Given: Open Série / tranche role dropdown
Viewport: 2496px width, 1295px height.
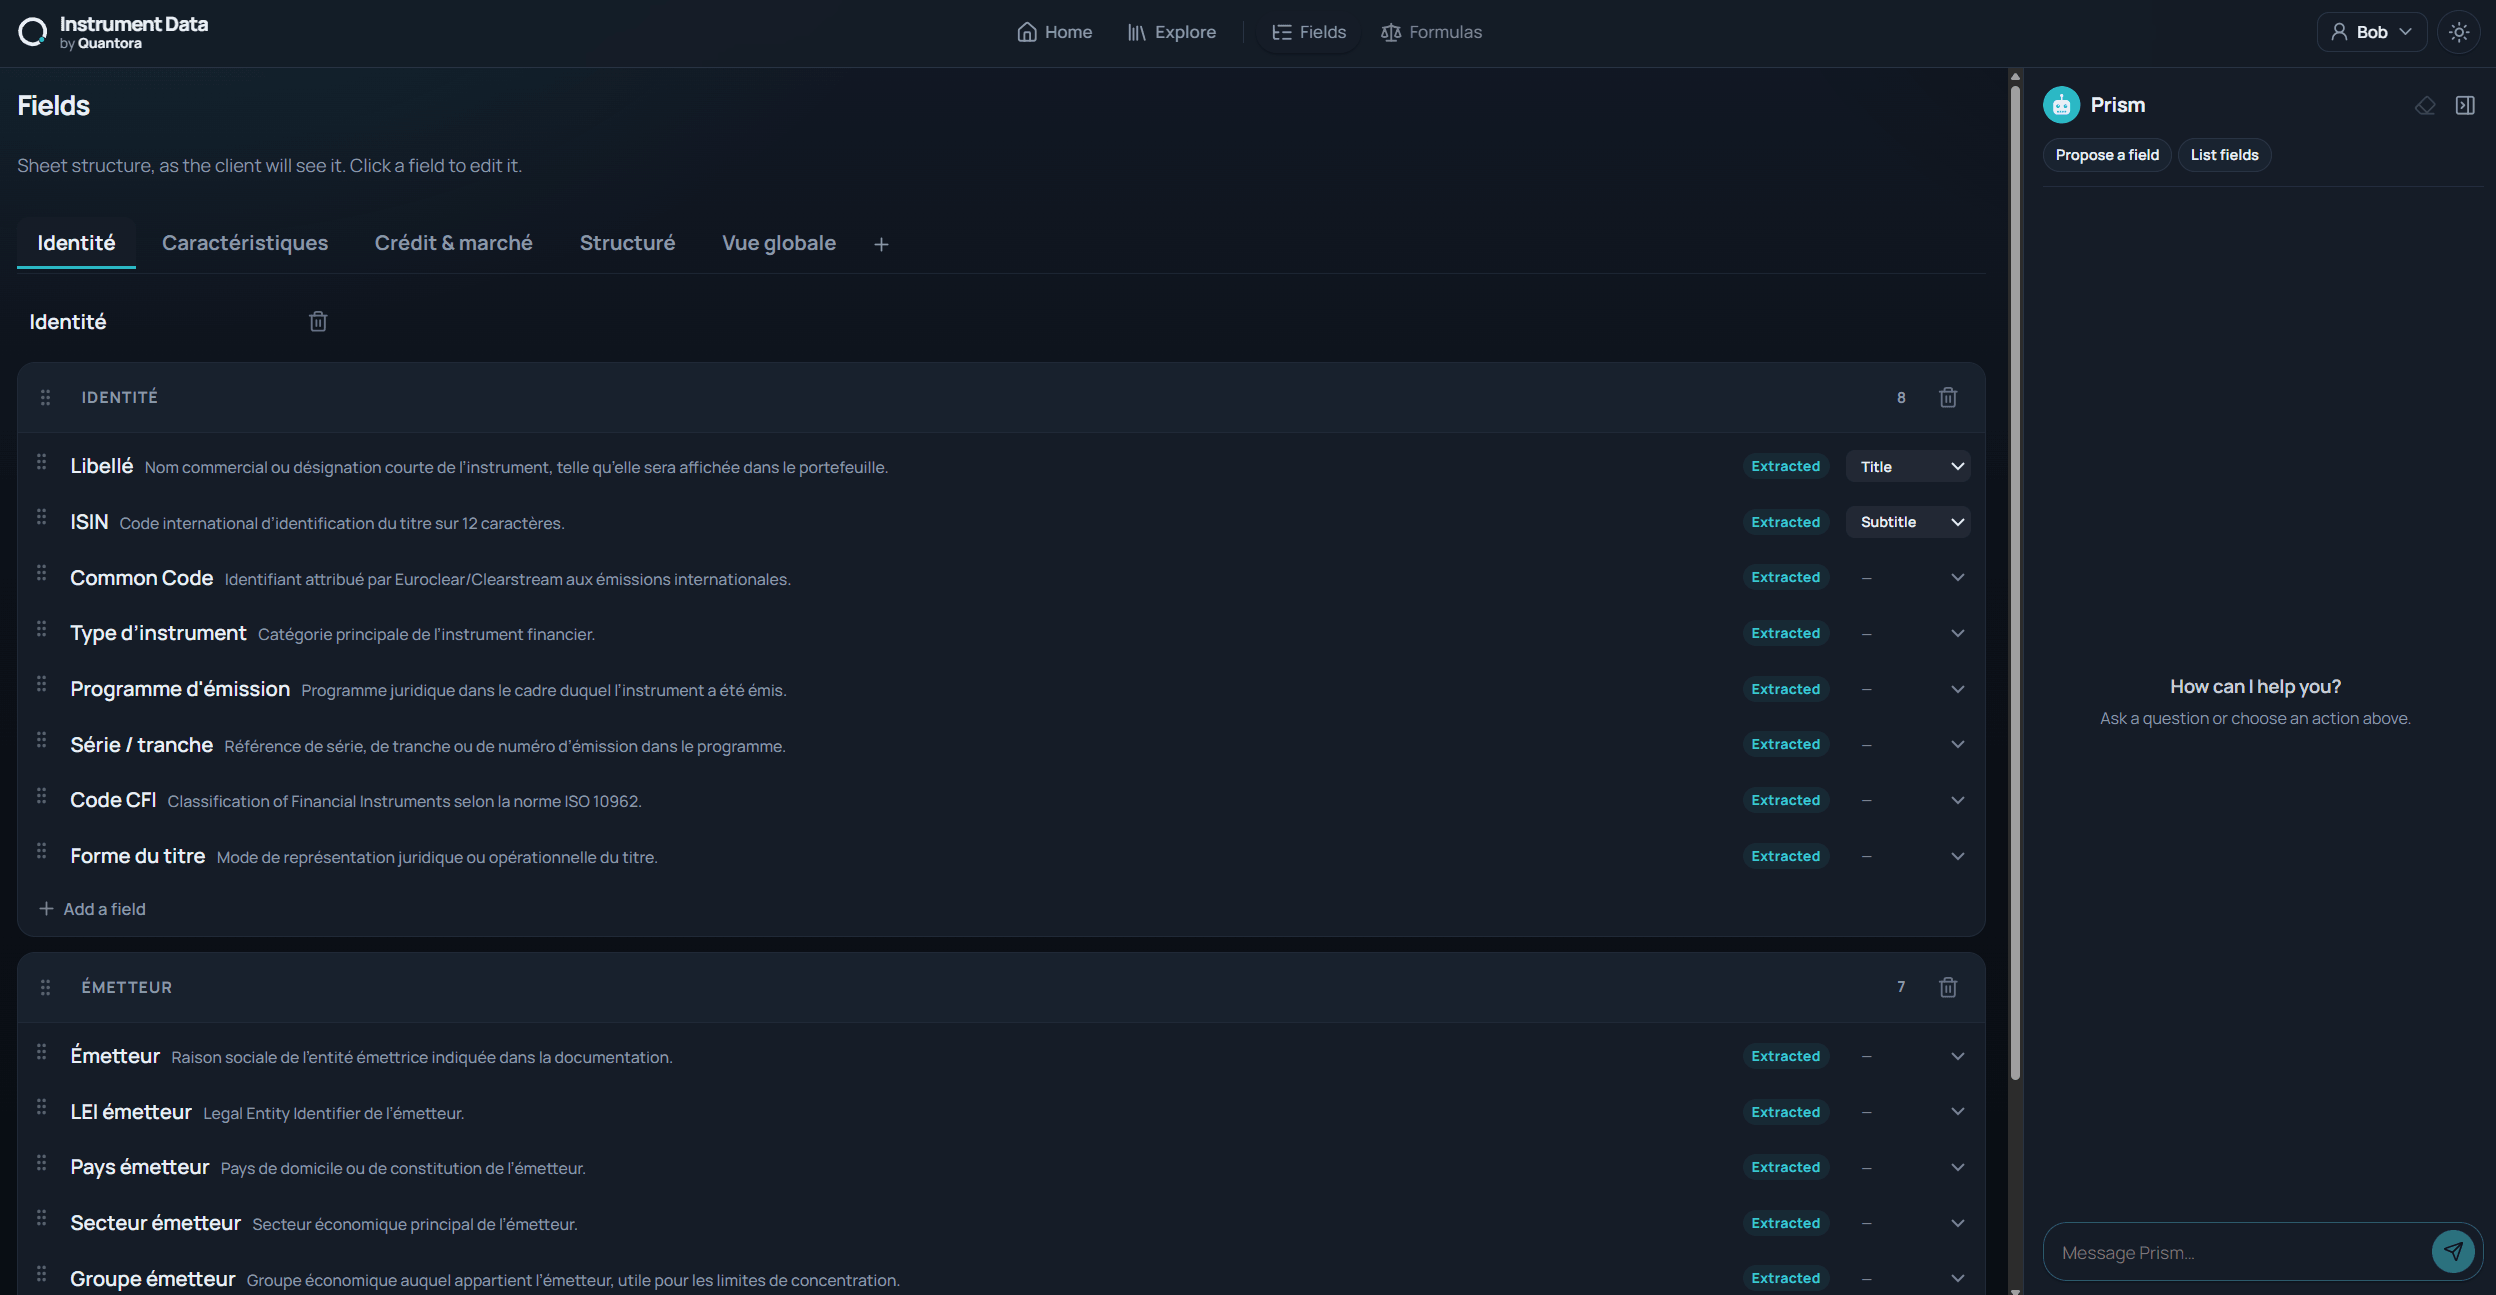Looking at the screenshot, I should tap(1908, 745).
